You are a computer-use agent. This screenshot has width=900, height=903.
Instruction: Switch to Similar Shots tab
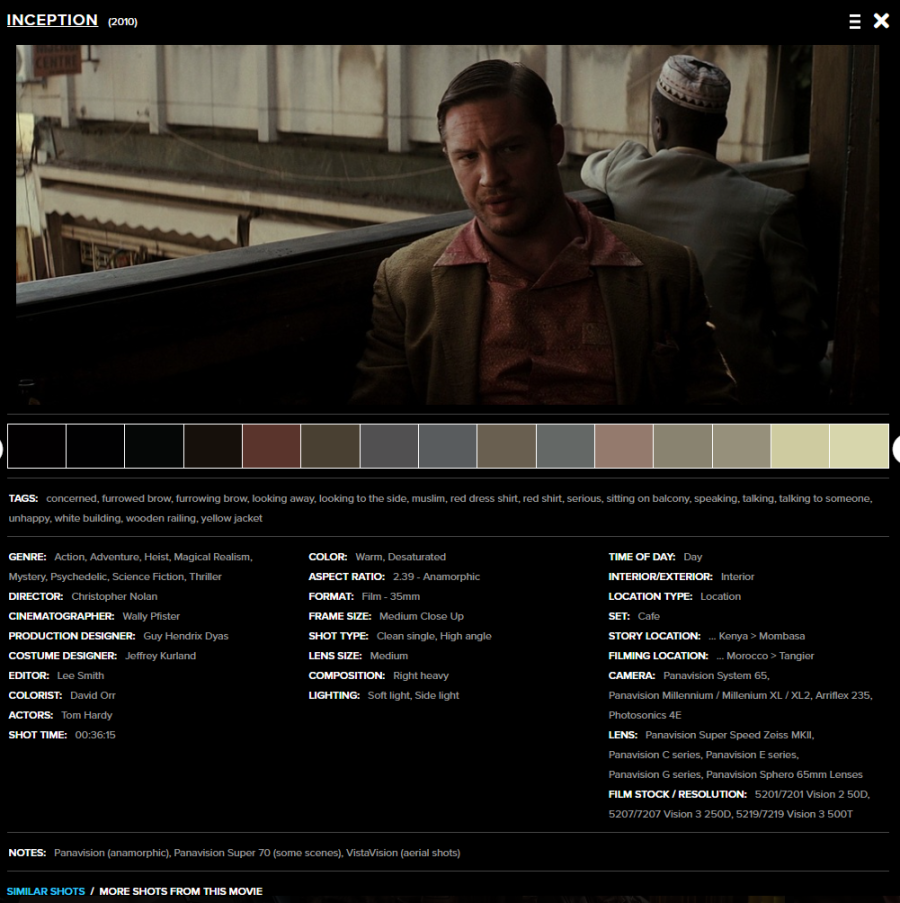pyautogui.click(x=46, y=891)
